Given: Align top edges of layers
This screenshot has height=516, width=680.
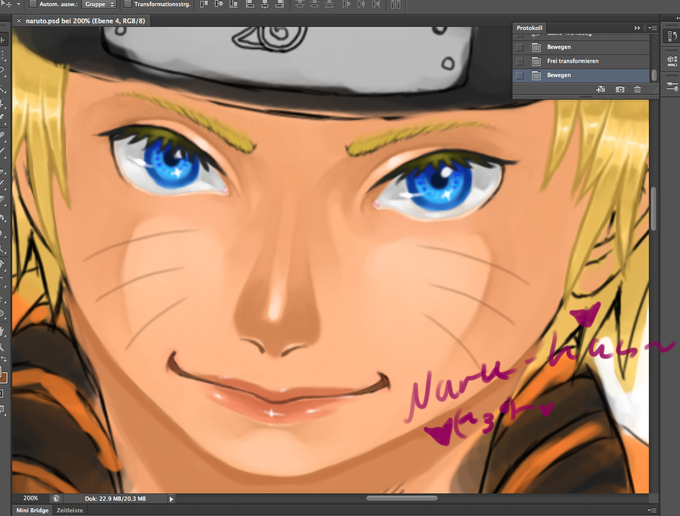Looking at the screenshot, I should pos(204,4).
